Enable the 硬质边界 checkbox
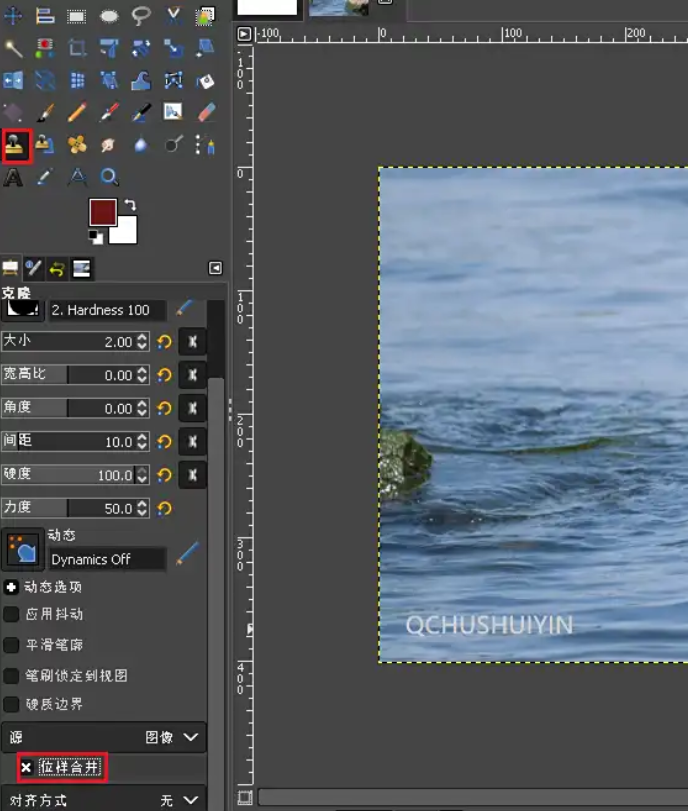Image resolution: width=688 pixels, height=811 pixels. pos(12,704)
